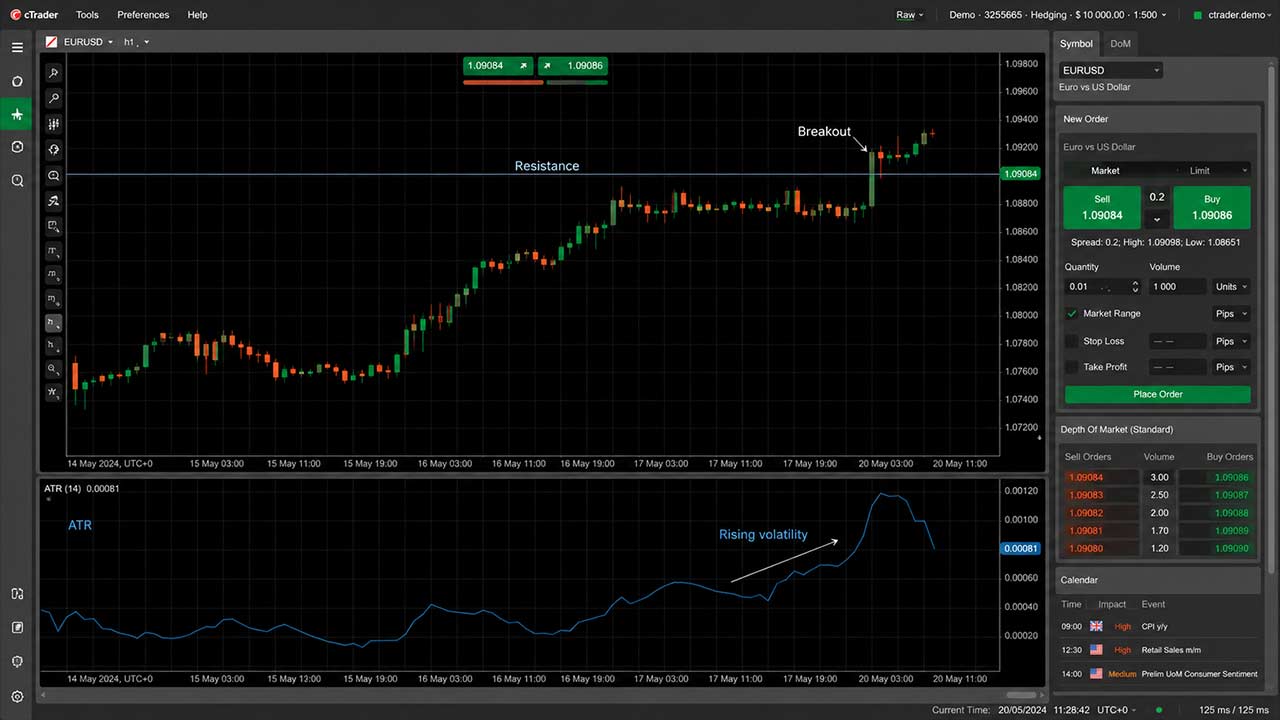Click the Take Profit value field
The width and height of the screenshot is (1280, 720).
tap(1177, 367)
